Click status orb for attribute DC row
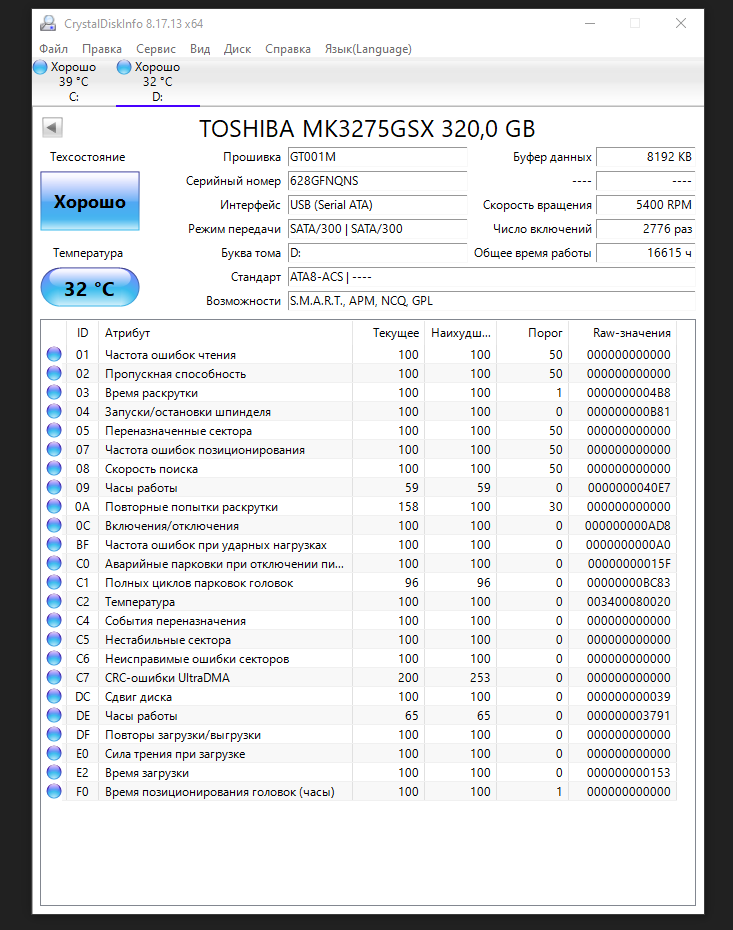The width and height of the screenshot is (733, 930). point(54,696)
